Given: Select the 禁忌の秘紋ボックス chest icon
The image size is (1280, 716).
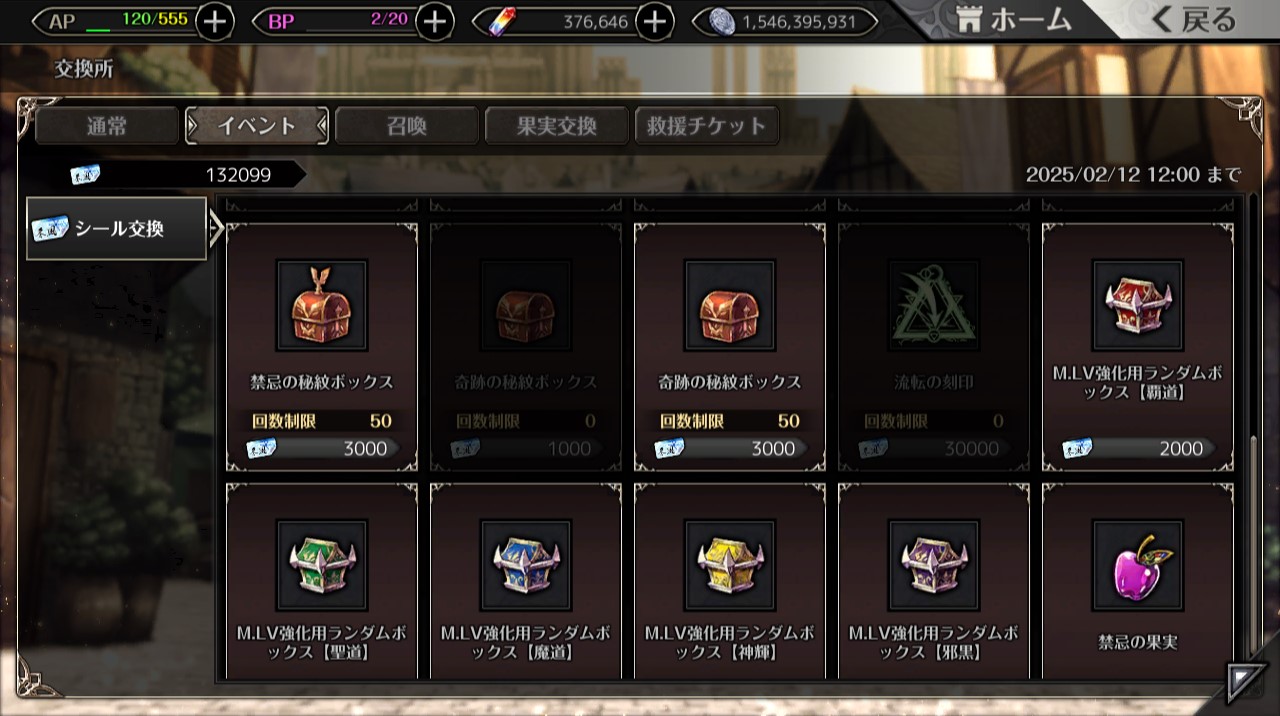Looking at the screenshot, I should 322,306.
